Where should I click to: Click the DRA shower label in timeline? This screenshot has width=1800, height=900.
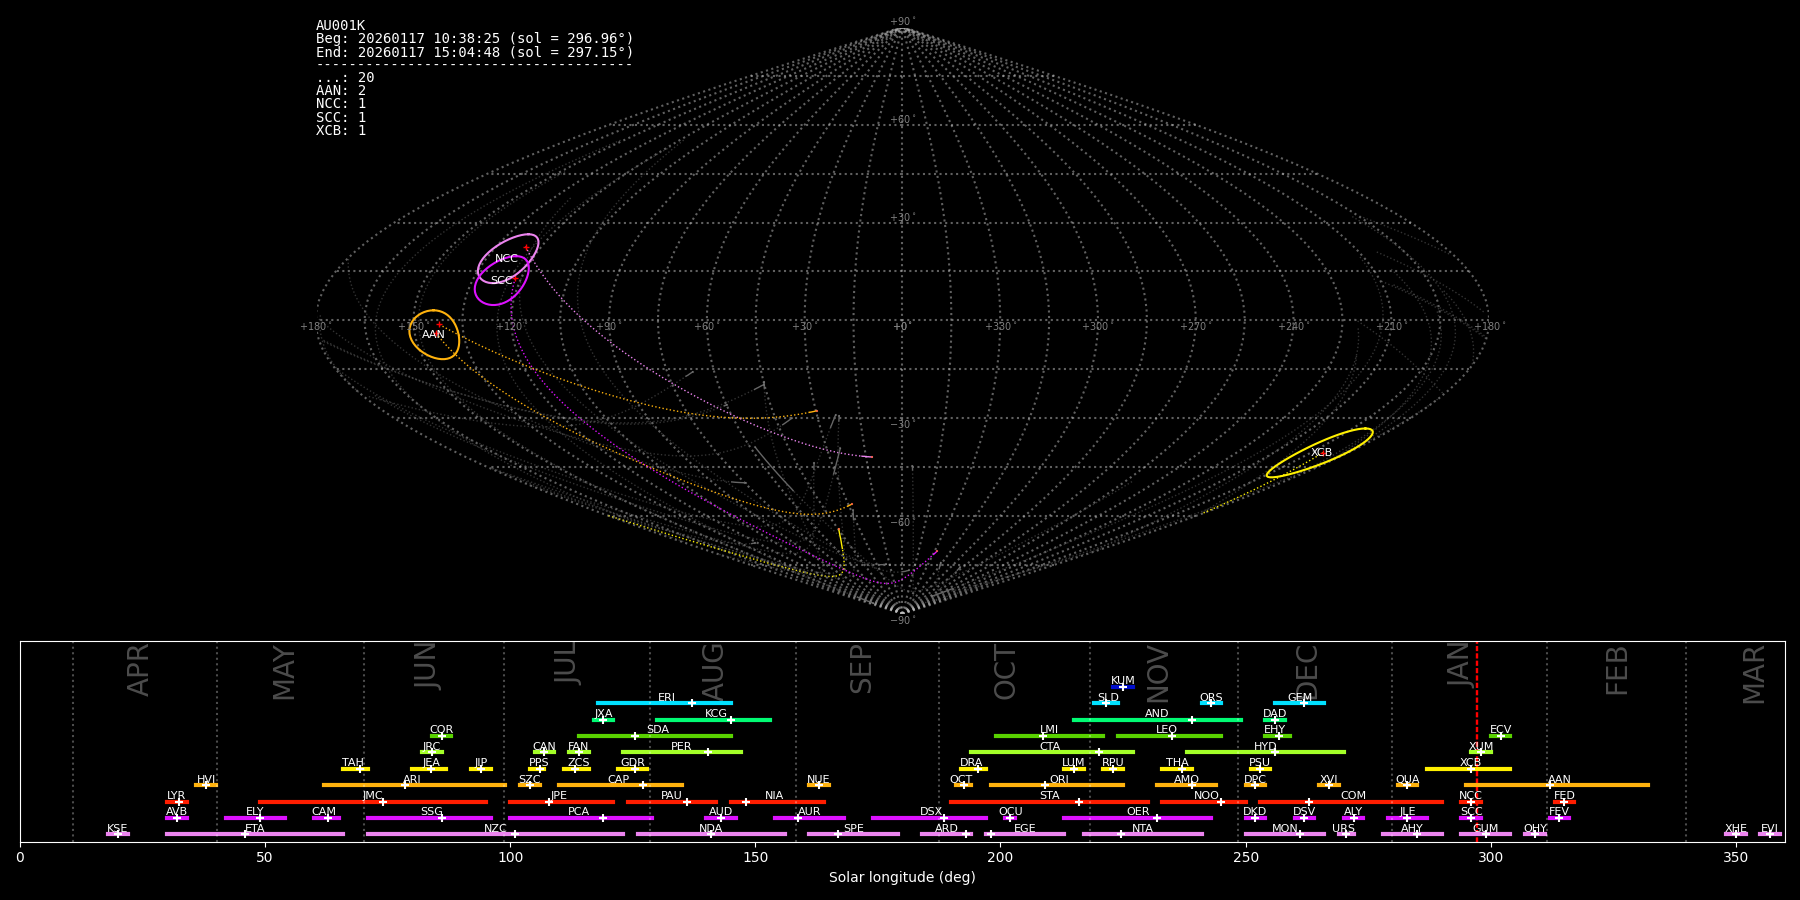click(x=971, y=763)
